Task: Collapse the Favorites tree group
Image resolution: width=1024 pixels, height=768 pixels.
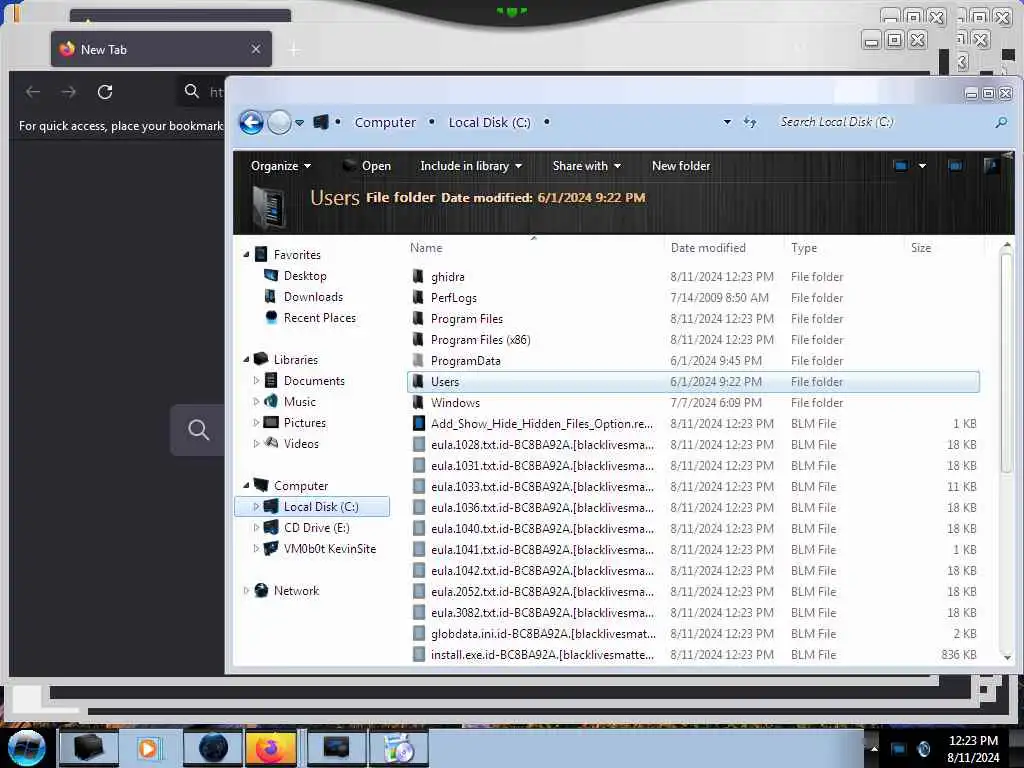Action: click(246, 255)
